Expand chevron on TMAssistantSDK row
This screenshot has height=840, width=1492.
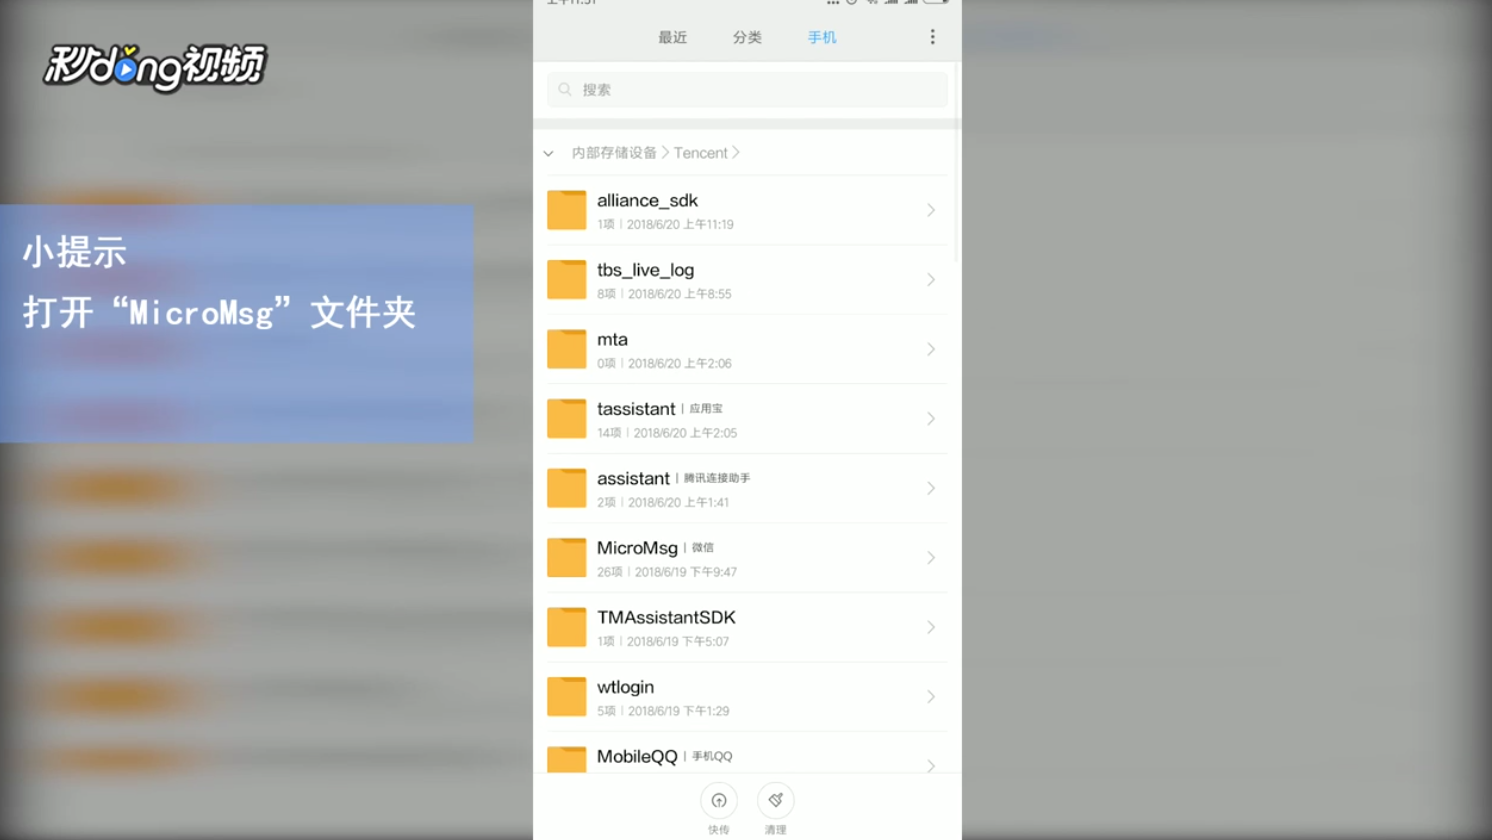coord(931,627)
